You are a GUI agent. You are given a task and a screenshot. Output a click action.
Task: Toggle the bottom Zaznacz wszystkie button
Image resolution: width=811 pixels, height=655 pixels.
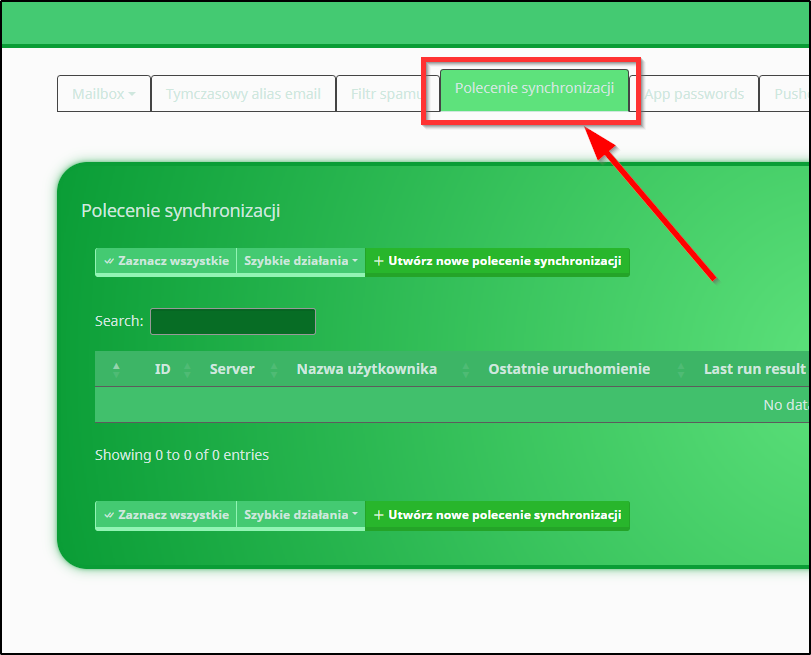(166, 515)
